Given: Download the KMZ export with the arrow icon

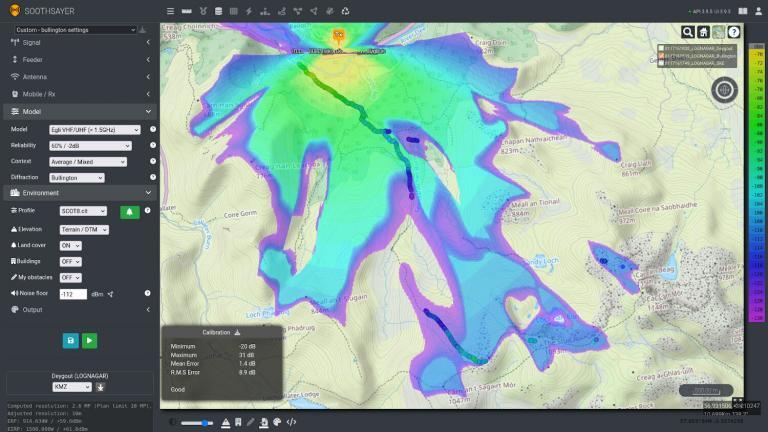Looking at the screenshot, I should (x=100, y=387).
